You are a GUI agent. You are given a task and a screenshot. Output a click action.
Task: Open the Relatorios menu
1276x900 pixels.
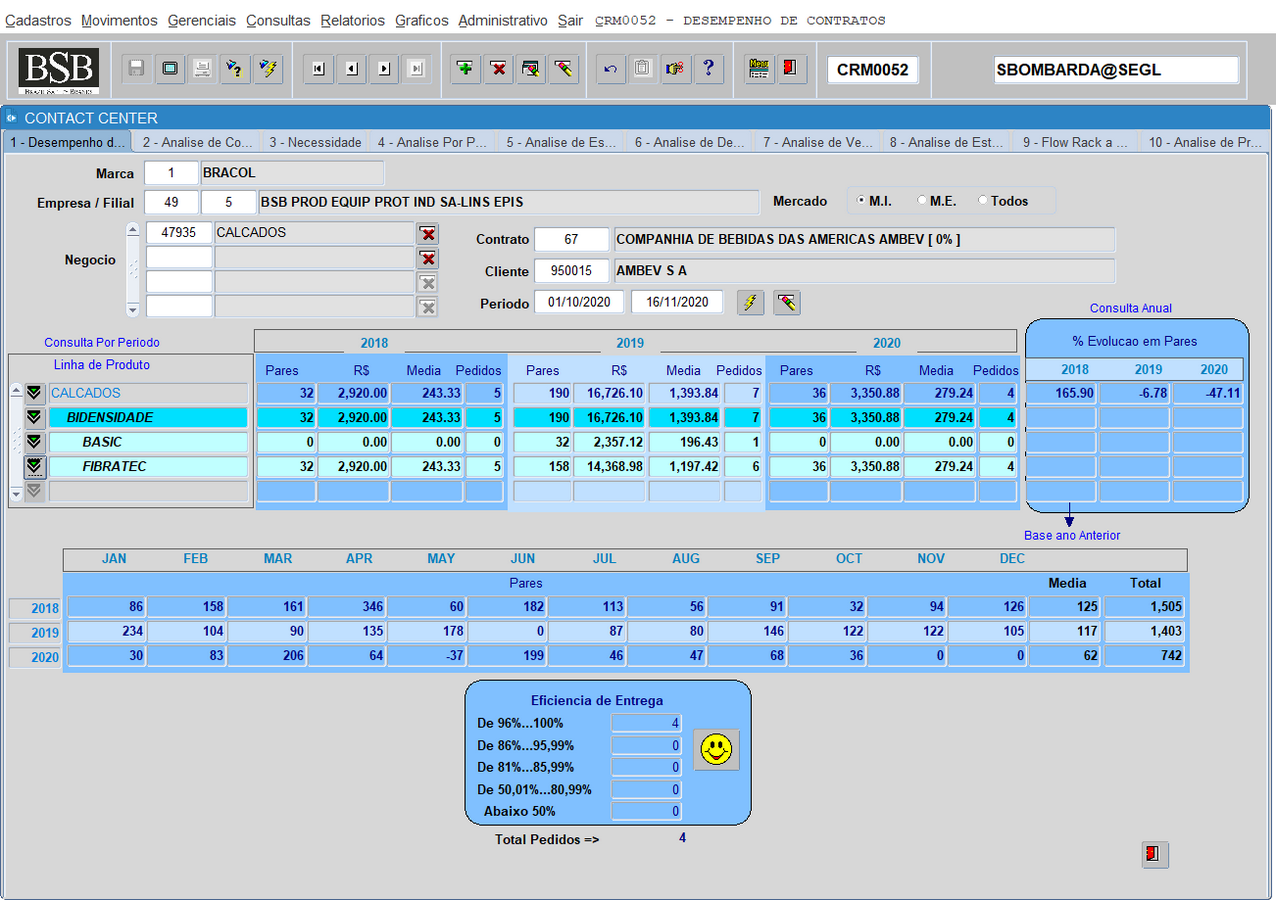pos(352,20)
